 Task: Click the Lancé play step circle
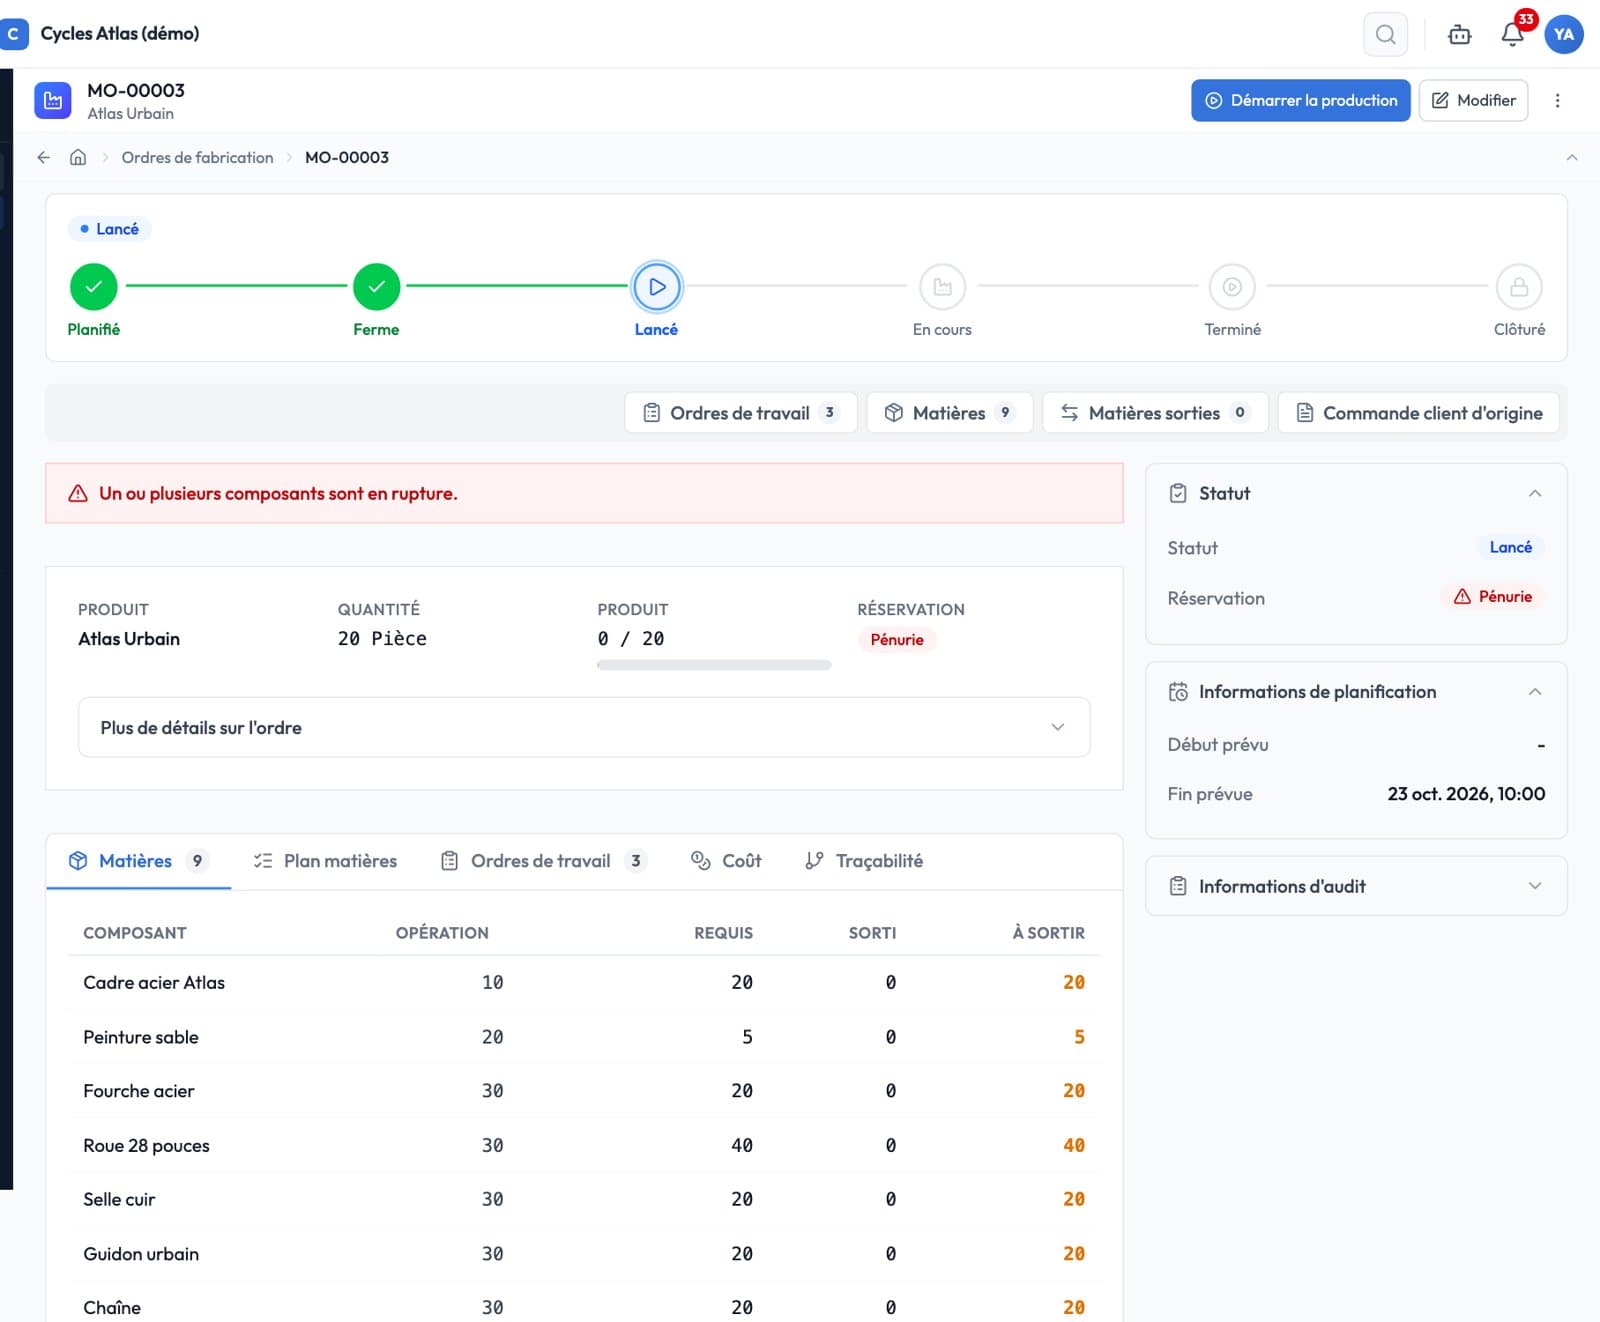[x=657, y=287]
